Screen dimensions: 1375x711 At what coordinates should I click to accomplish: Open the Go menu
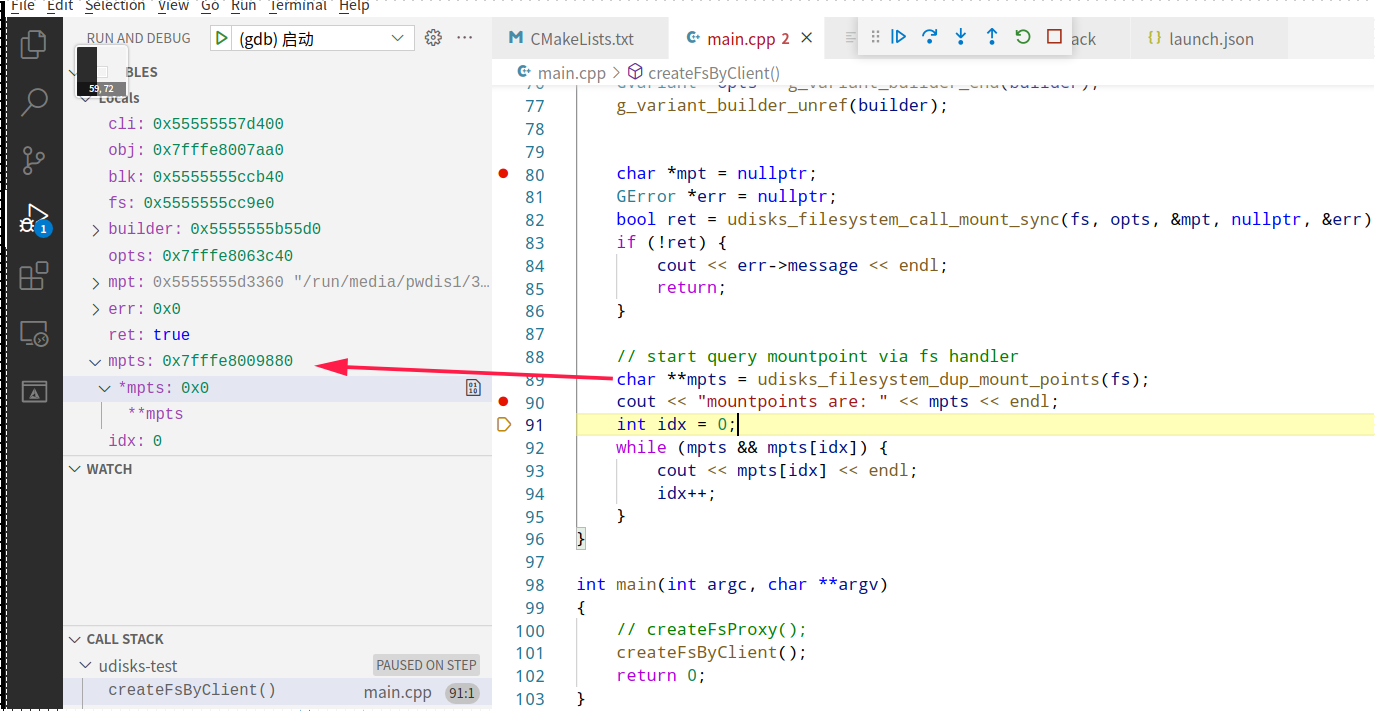tap(210, 5)
